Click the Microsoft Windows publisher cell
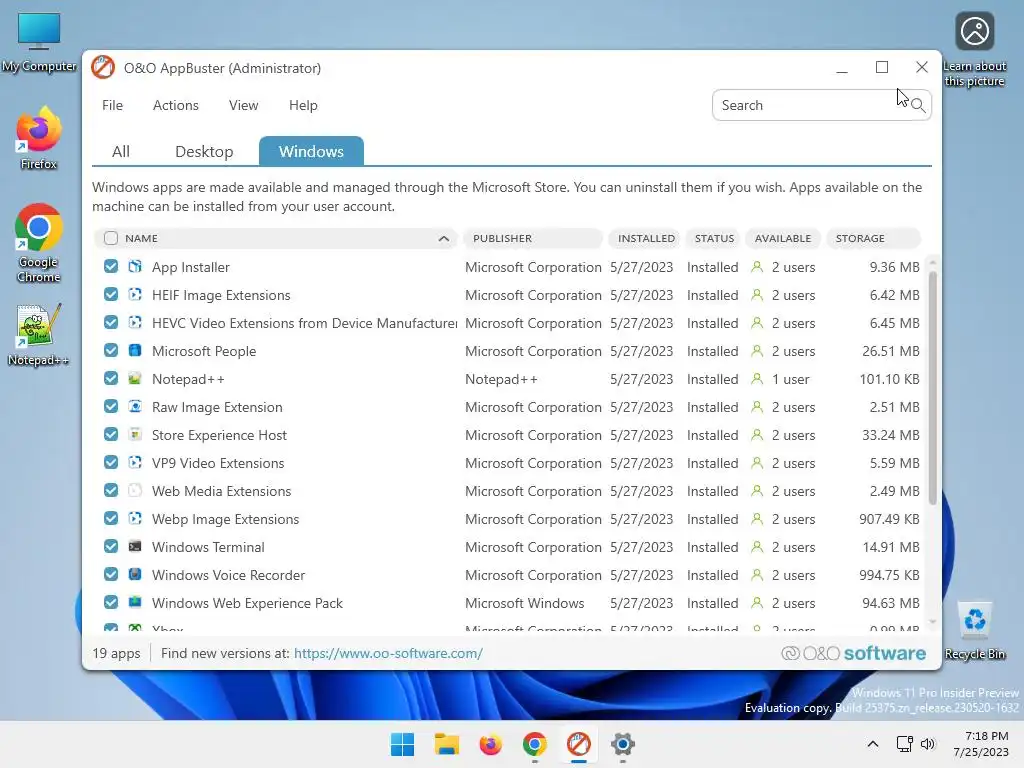The width and height of the screenshot is (1024, 768). click(524, 603)
